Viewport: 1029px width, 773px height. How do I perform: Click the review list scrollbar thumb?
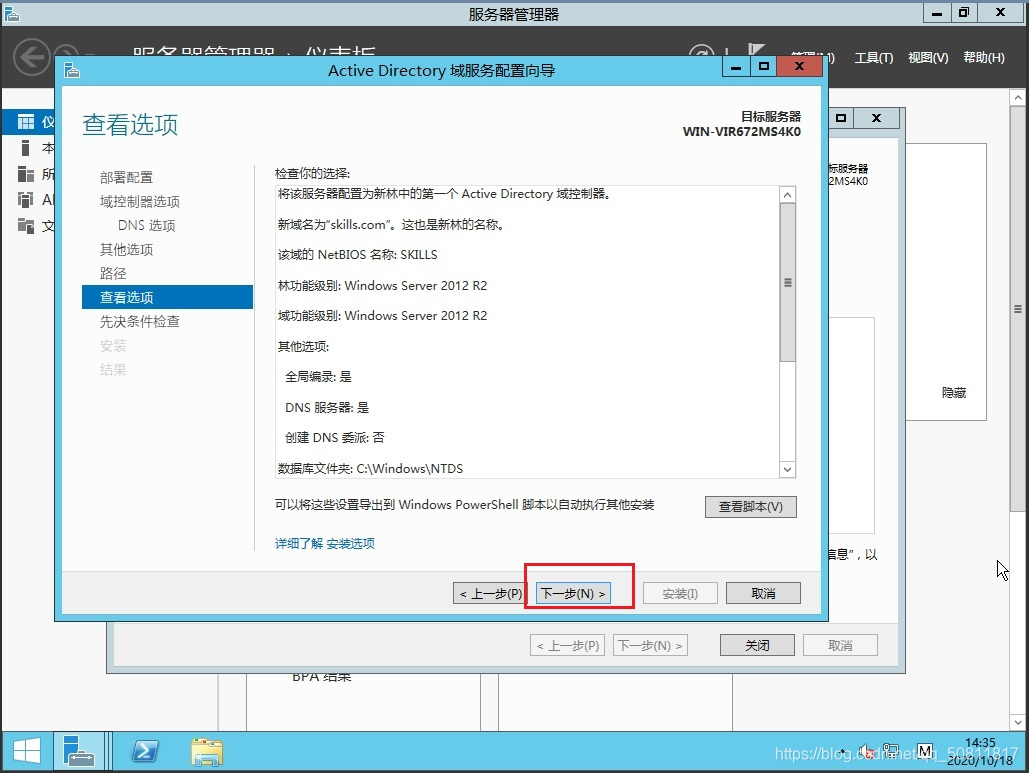(788, 282)
